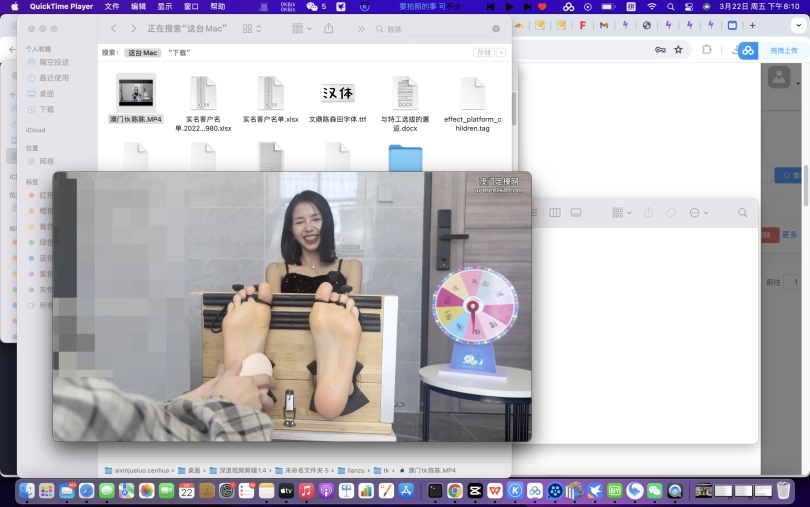Image resolution: width=810 pixels, height=507 pixels.
Task: Click the 存储 button to save search
Action: 484,52
